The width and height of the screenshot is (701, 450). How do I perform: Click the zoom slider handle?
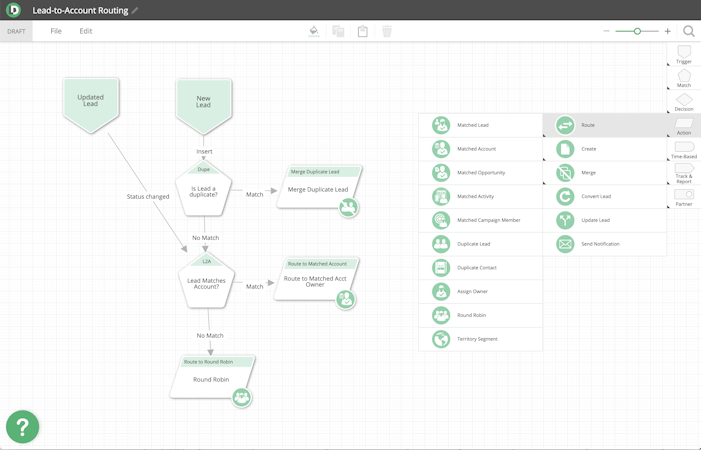pos(637,31)
